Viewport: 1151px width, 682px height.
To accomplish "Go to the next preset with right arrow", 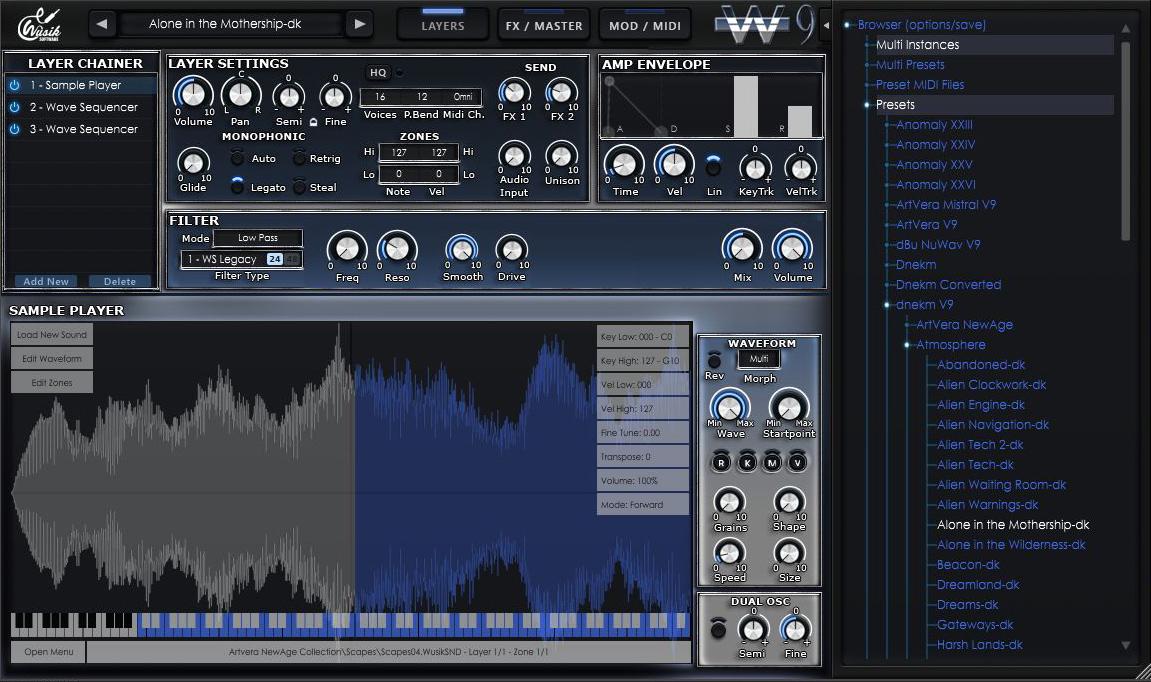I will click(359, 24).
